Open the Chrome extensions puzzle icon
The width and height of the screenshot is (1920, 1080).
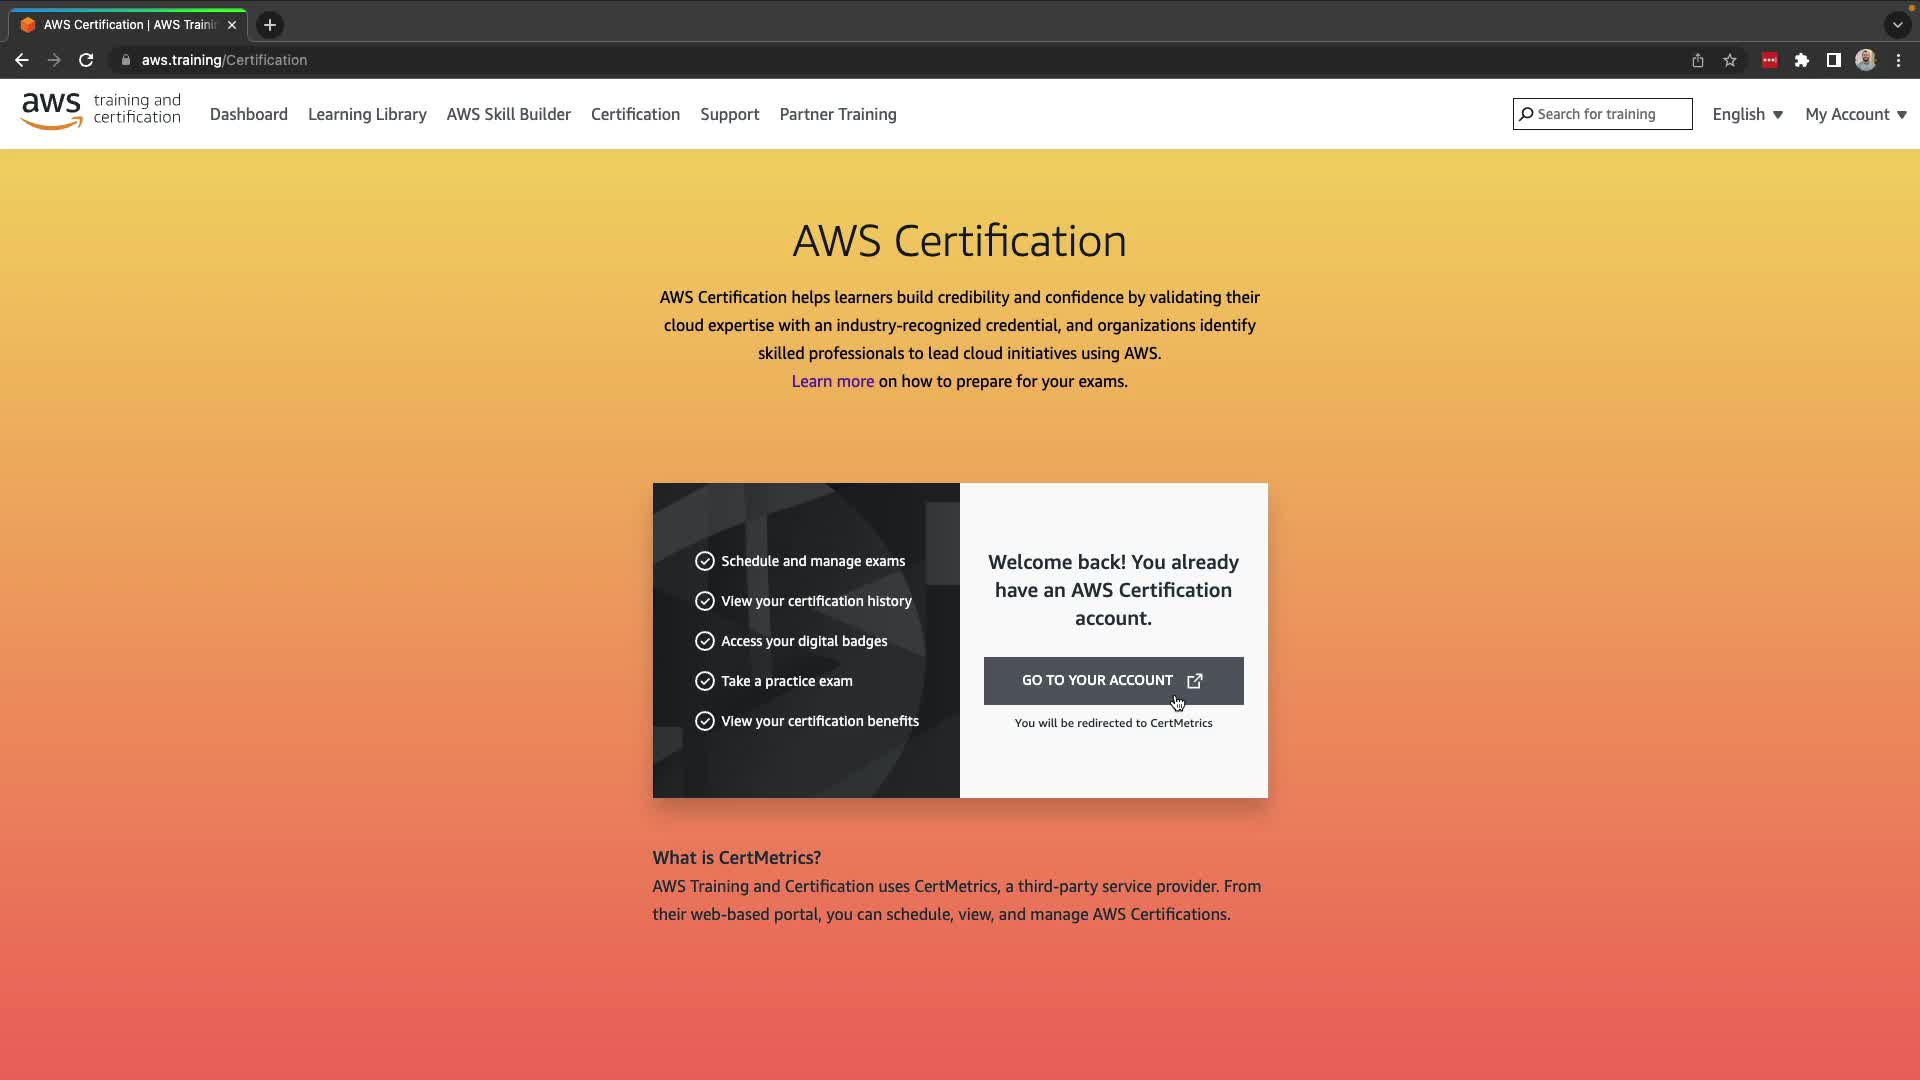point(1801,60)
